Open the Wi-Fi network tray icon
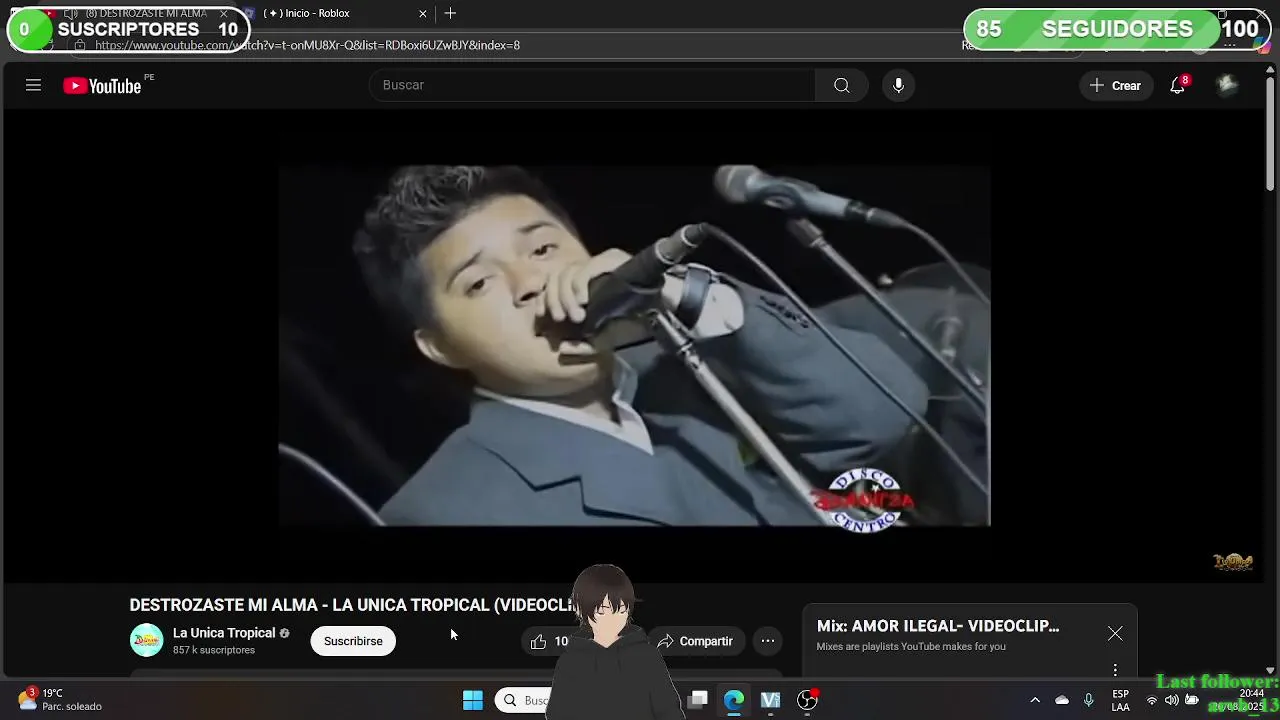Screen dimensions: 1280x720 pyautogui.click(x=1152, y=700)
